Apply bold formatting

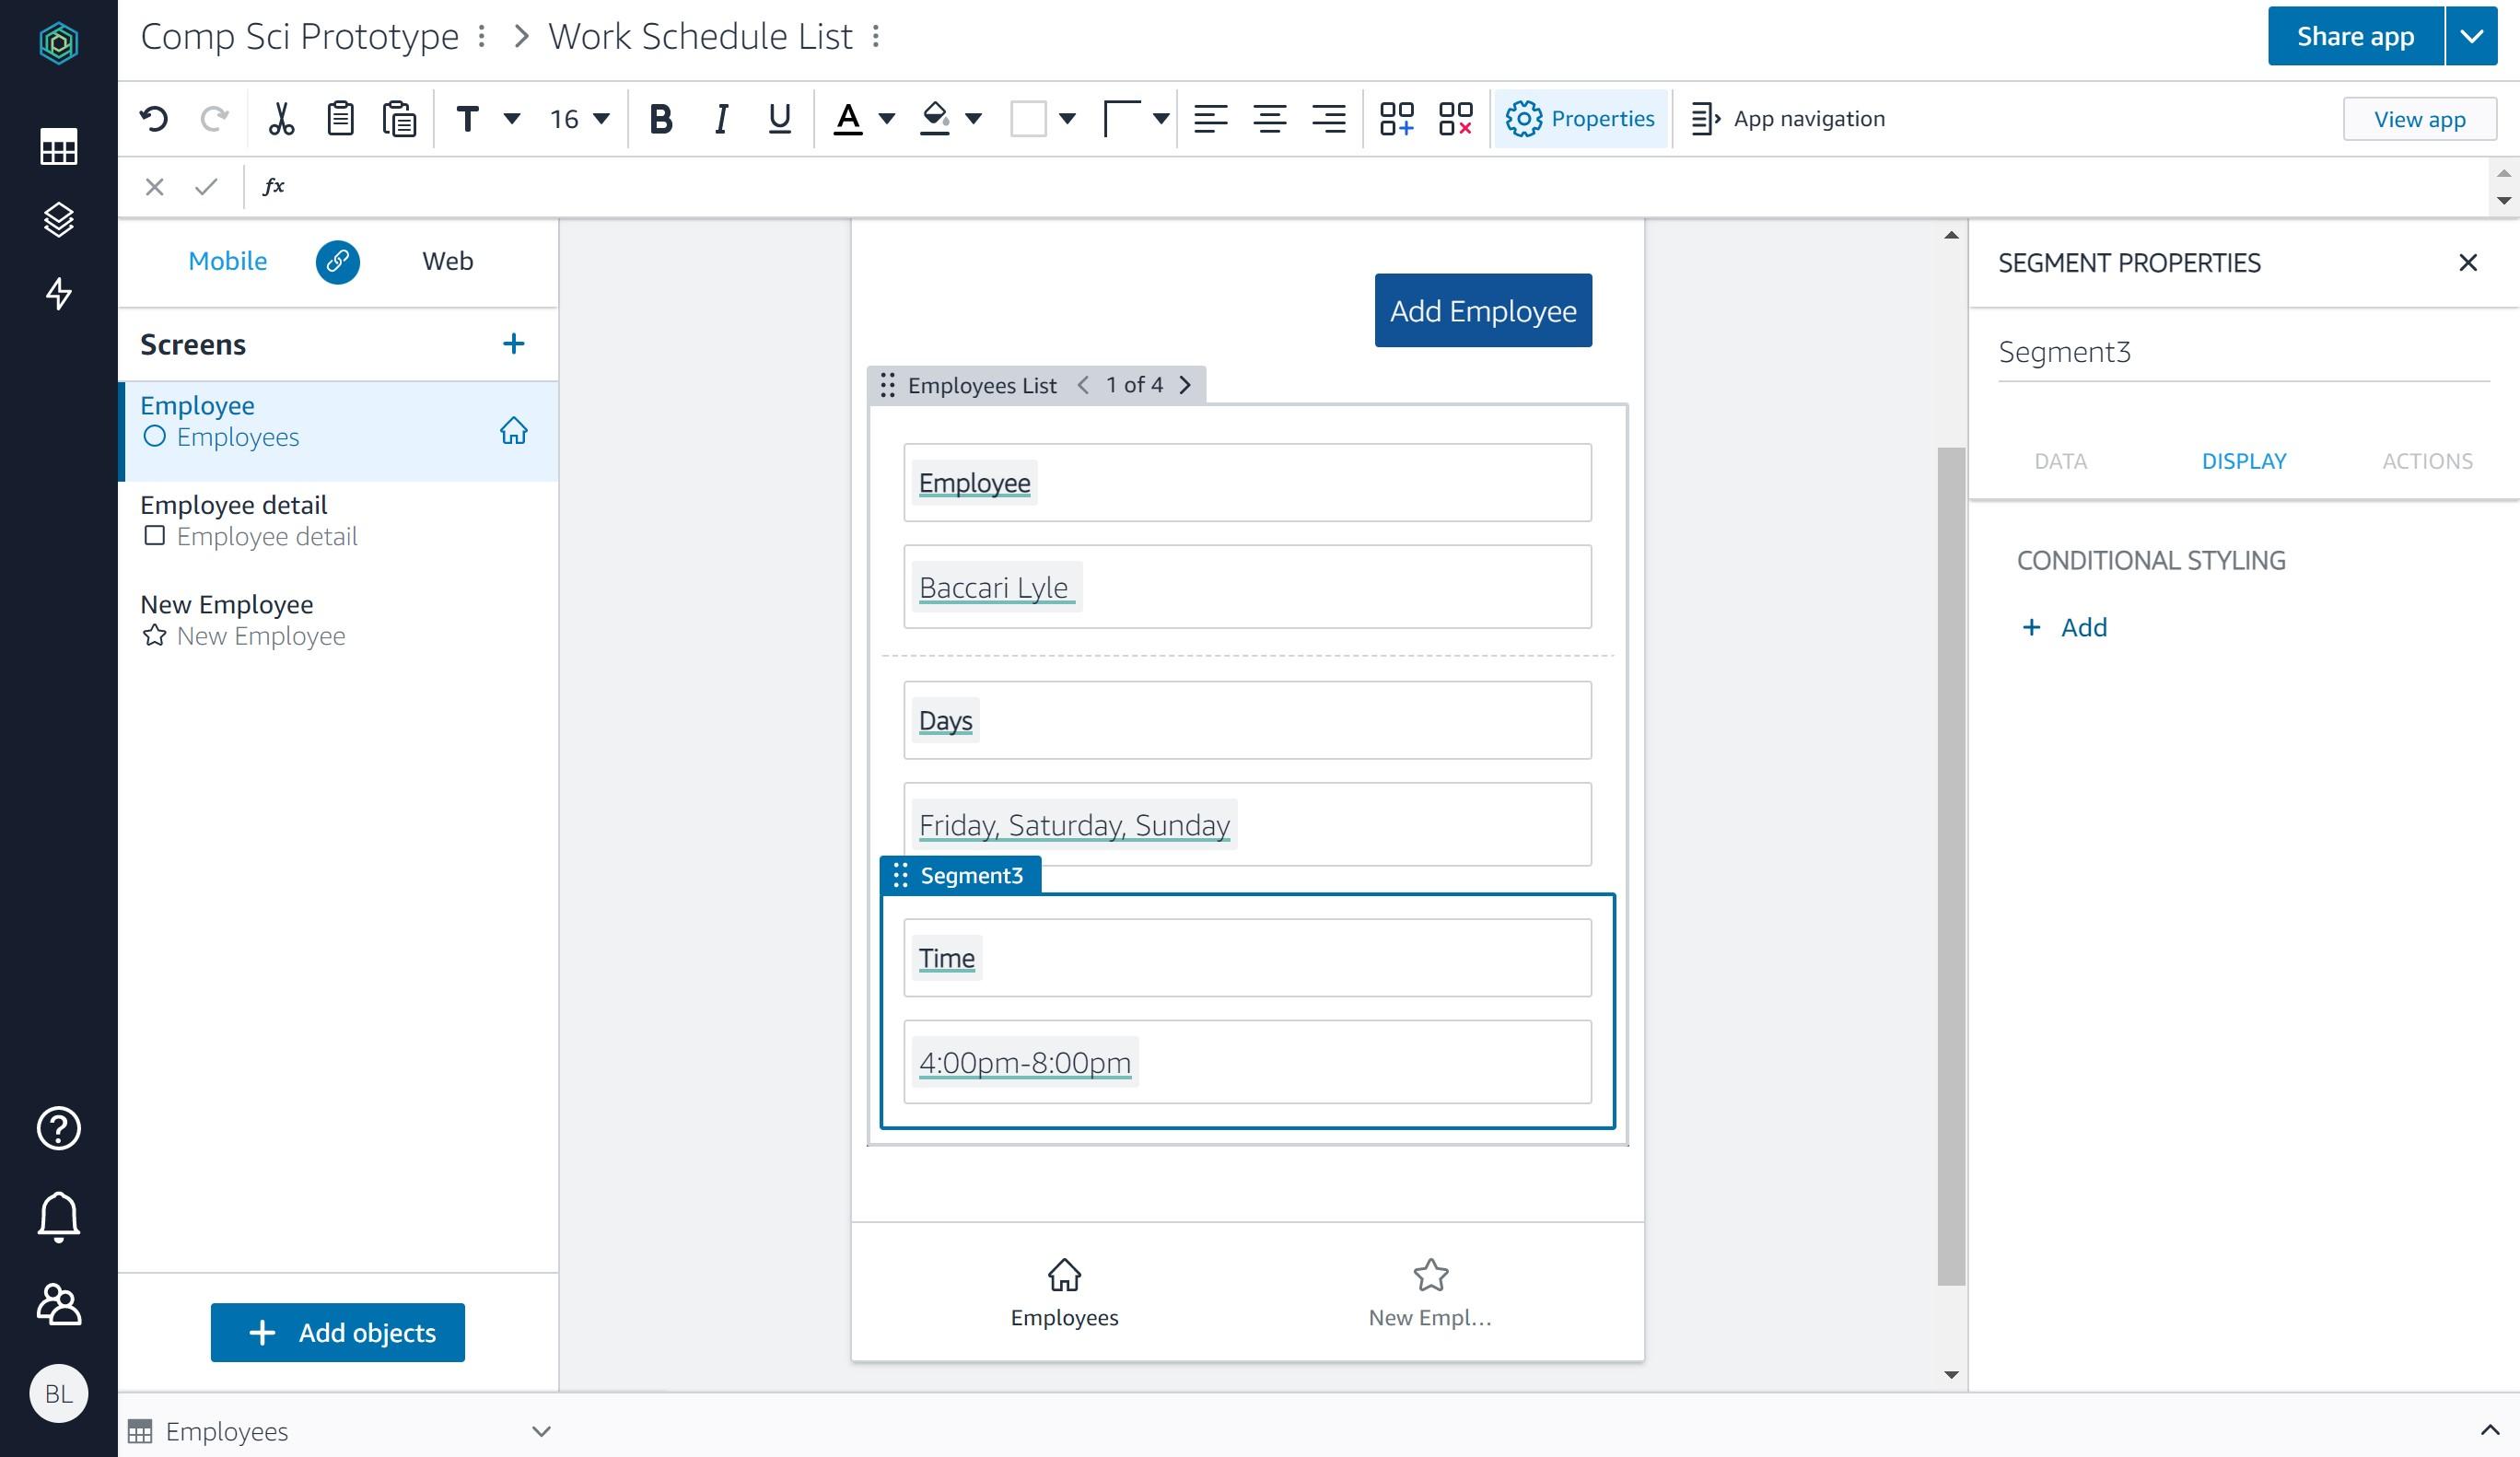point(661,119)
